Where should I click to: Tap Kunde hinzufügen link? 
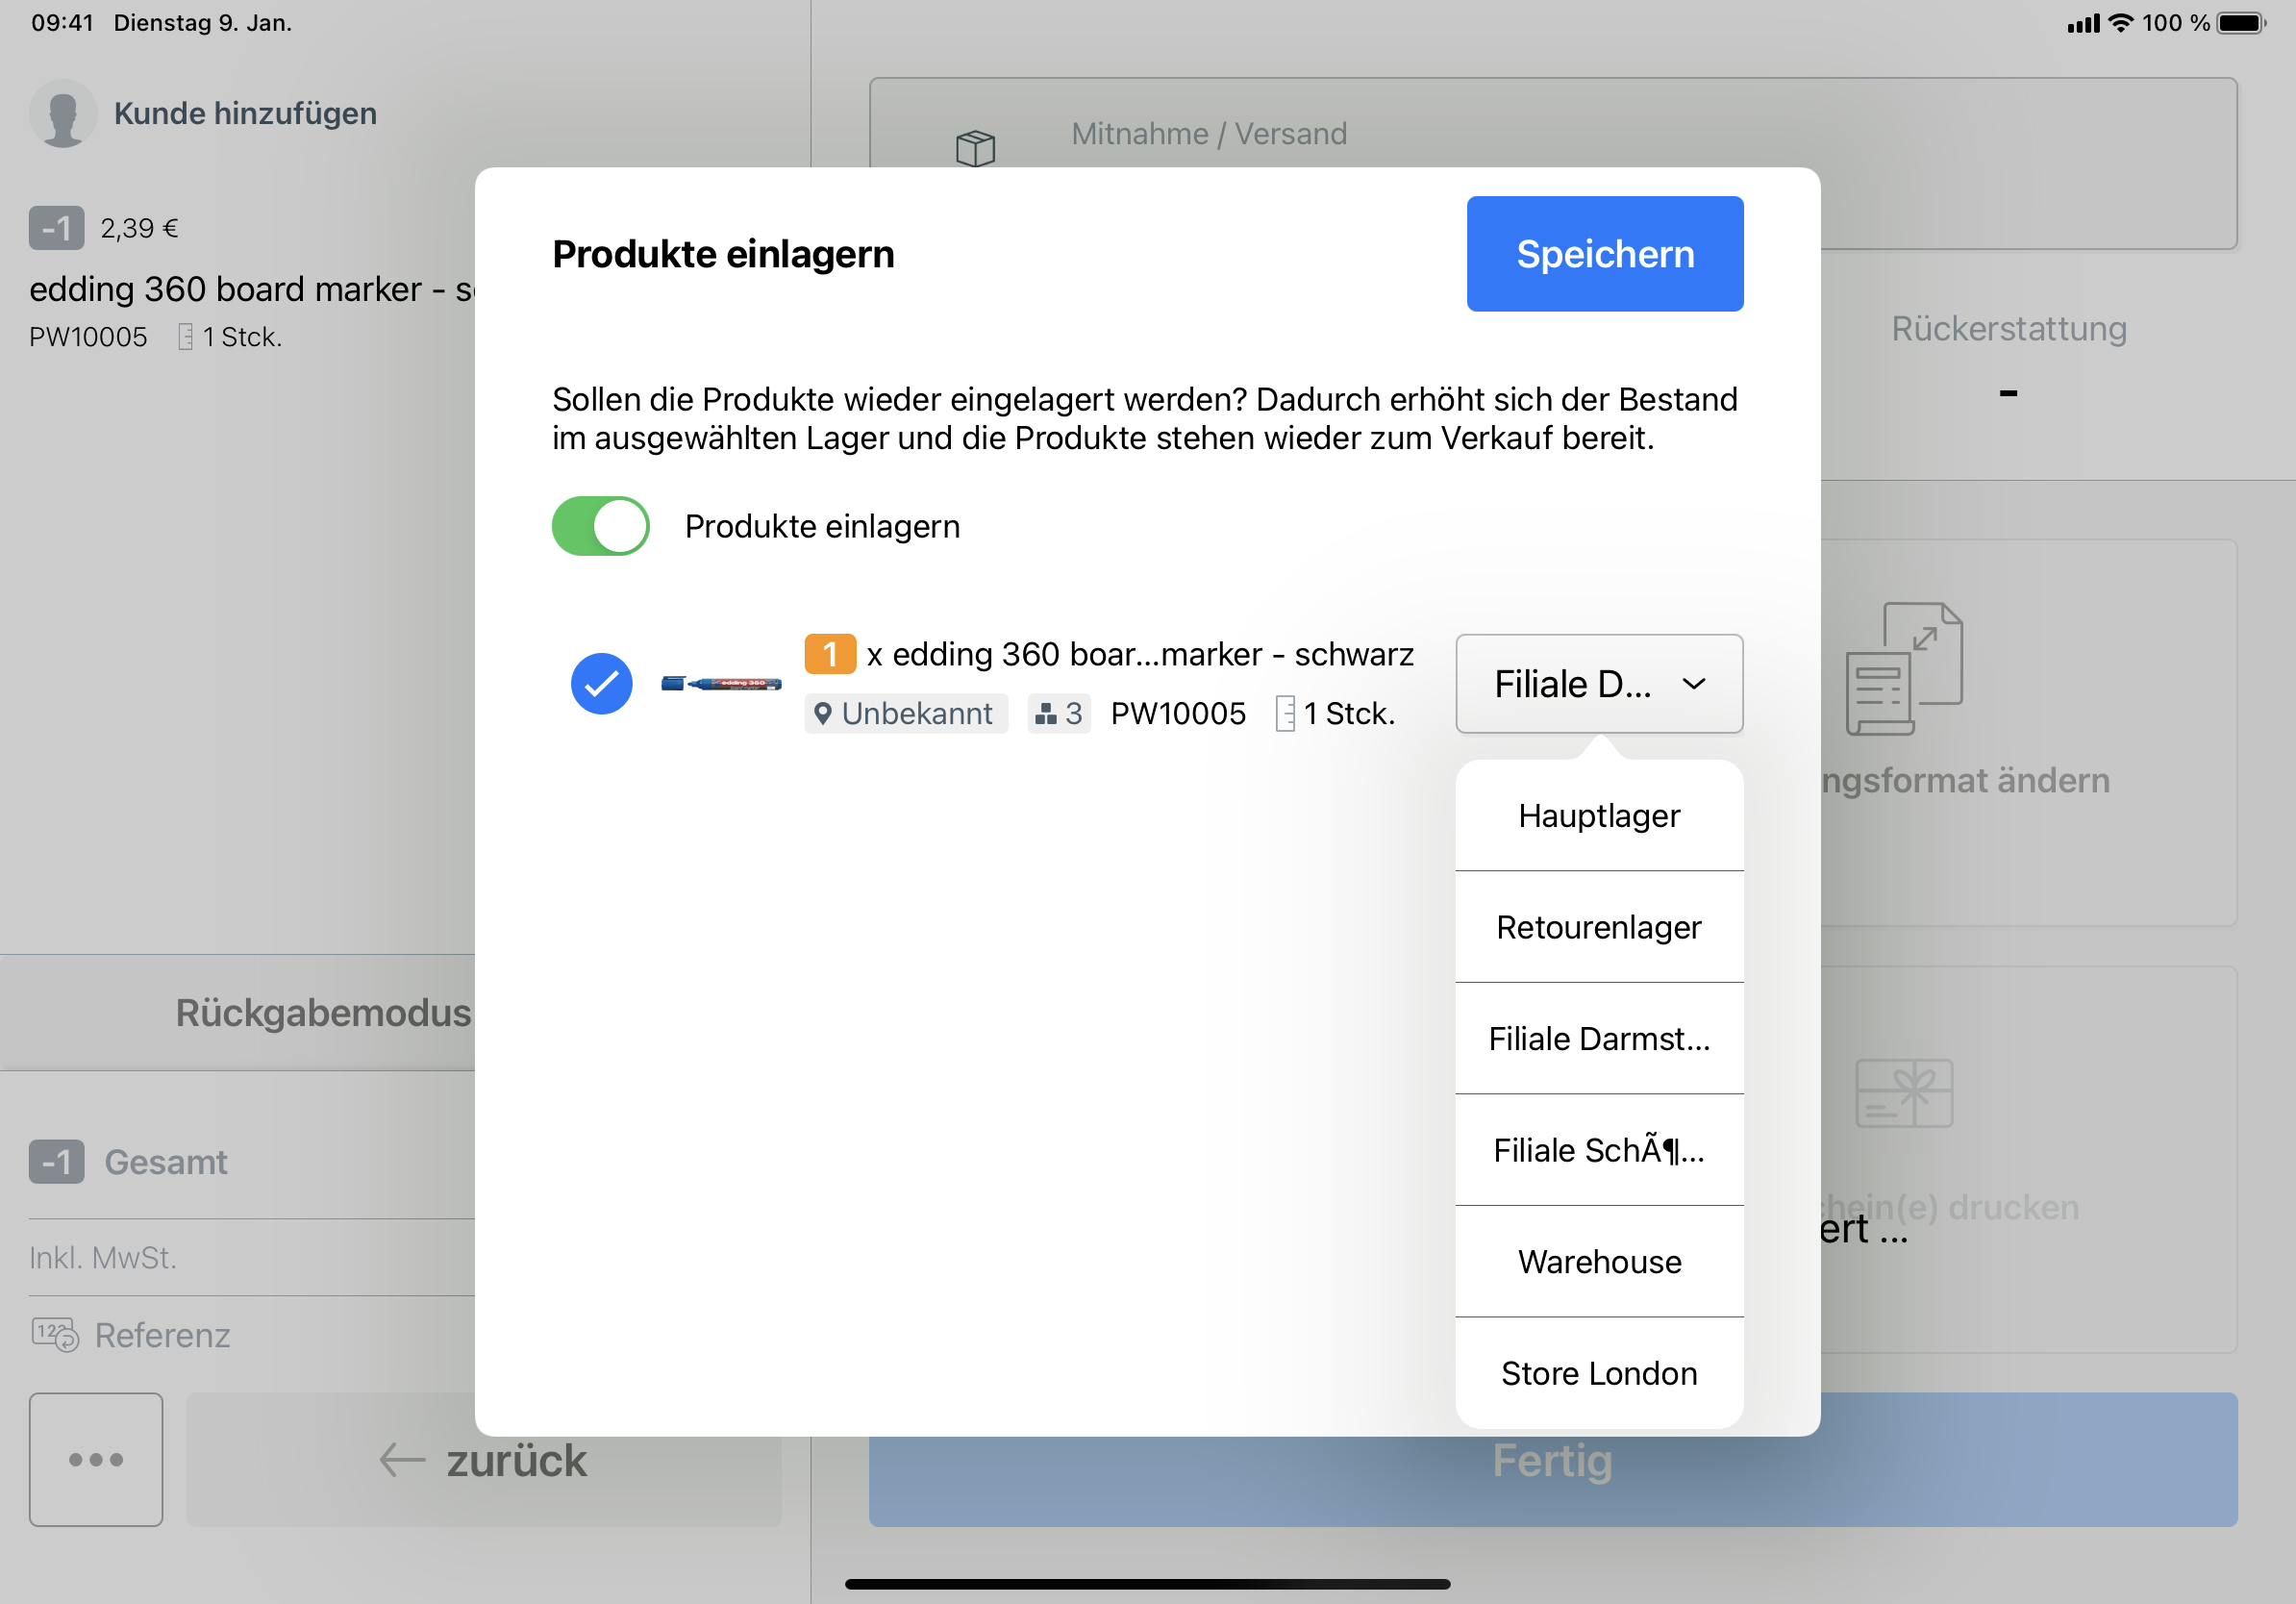point(245,113)
